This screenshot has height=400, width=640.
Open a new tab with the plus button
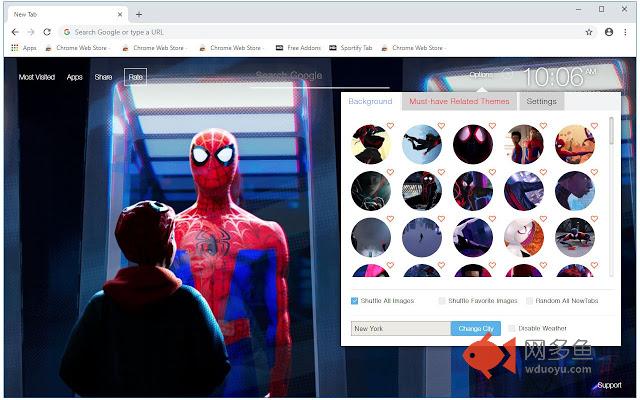(x=139, y=14)
